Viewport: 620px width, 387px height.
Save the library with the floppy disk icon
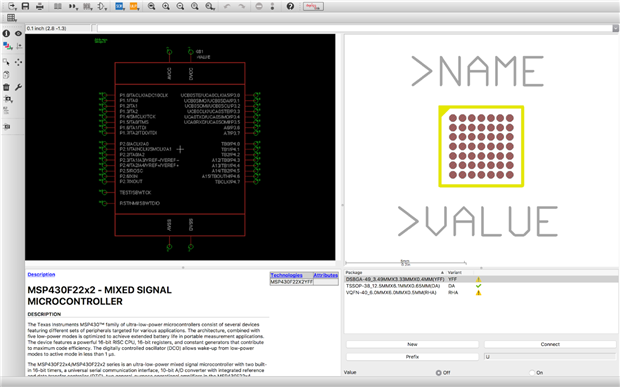pos(26,6)
